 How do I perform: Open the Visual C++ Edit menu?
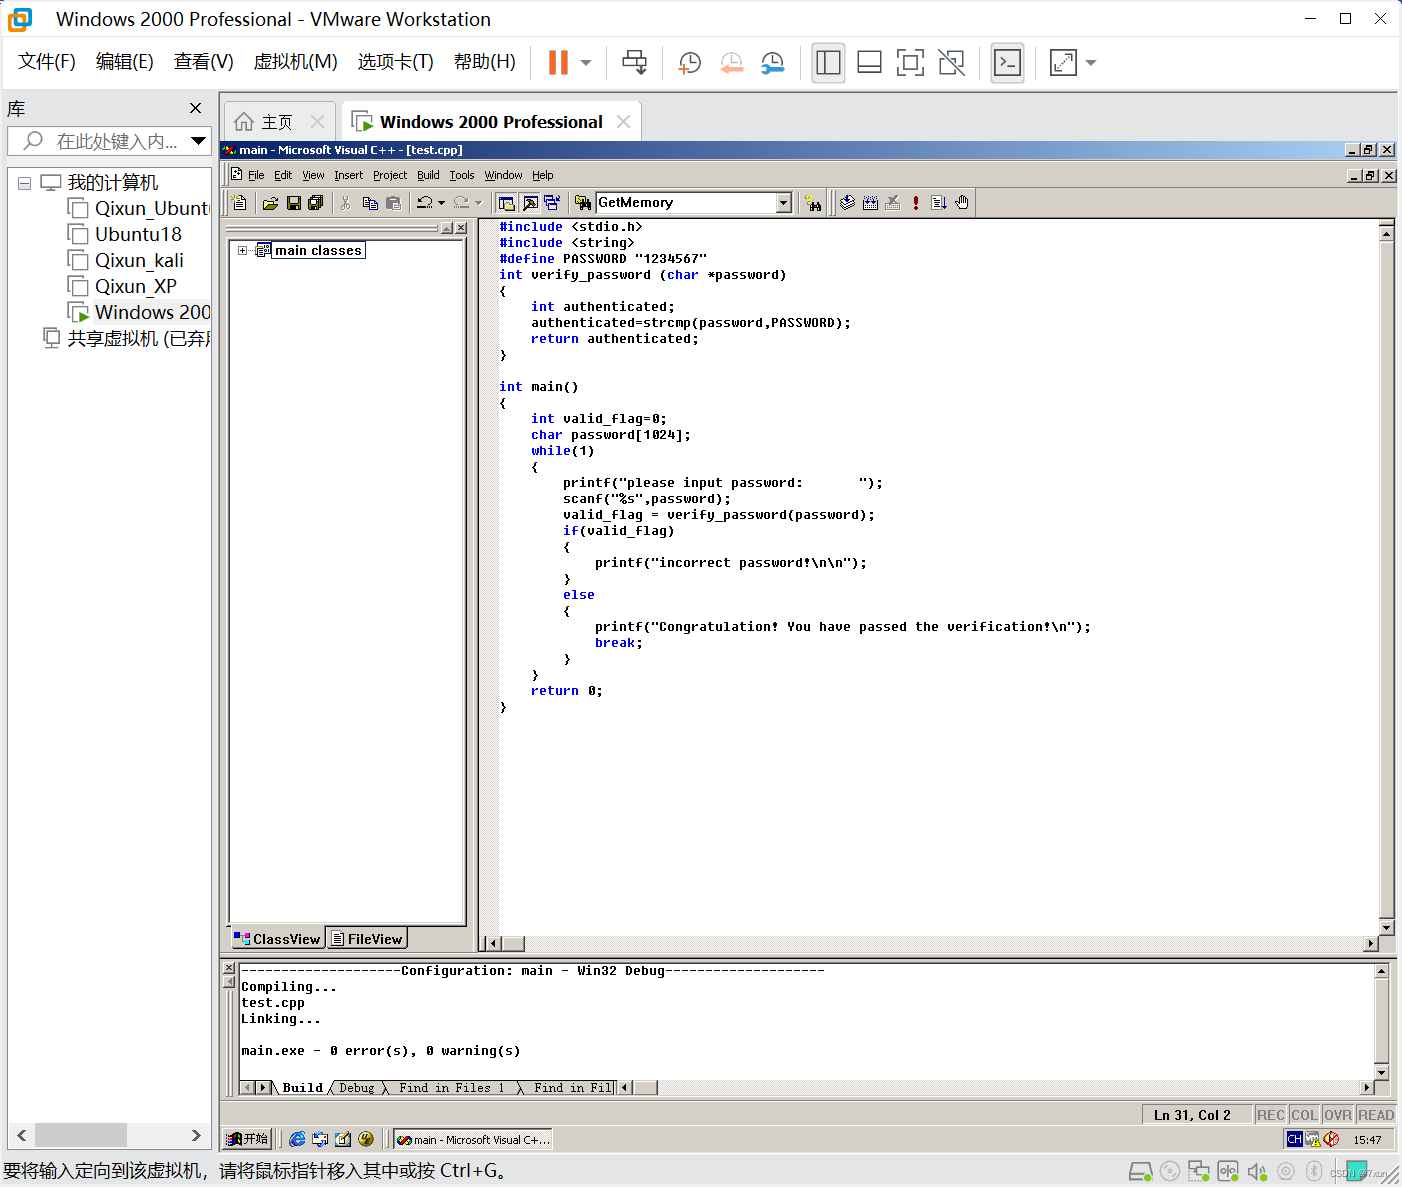(283, 175)
